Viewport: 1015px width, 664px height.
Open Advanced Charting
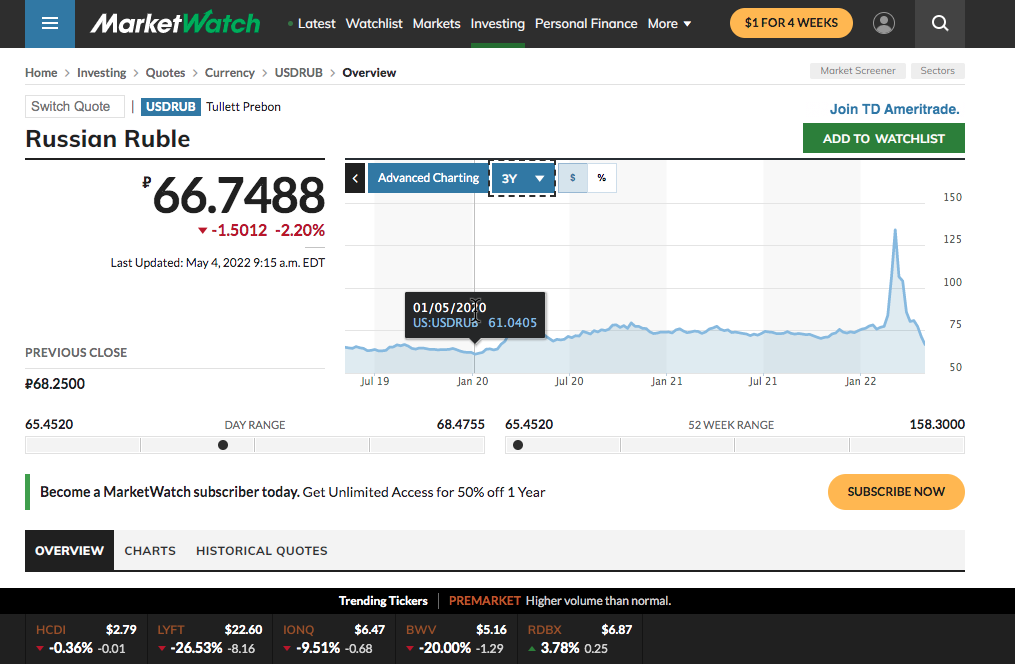[x=429, y=178]
